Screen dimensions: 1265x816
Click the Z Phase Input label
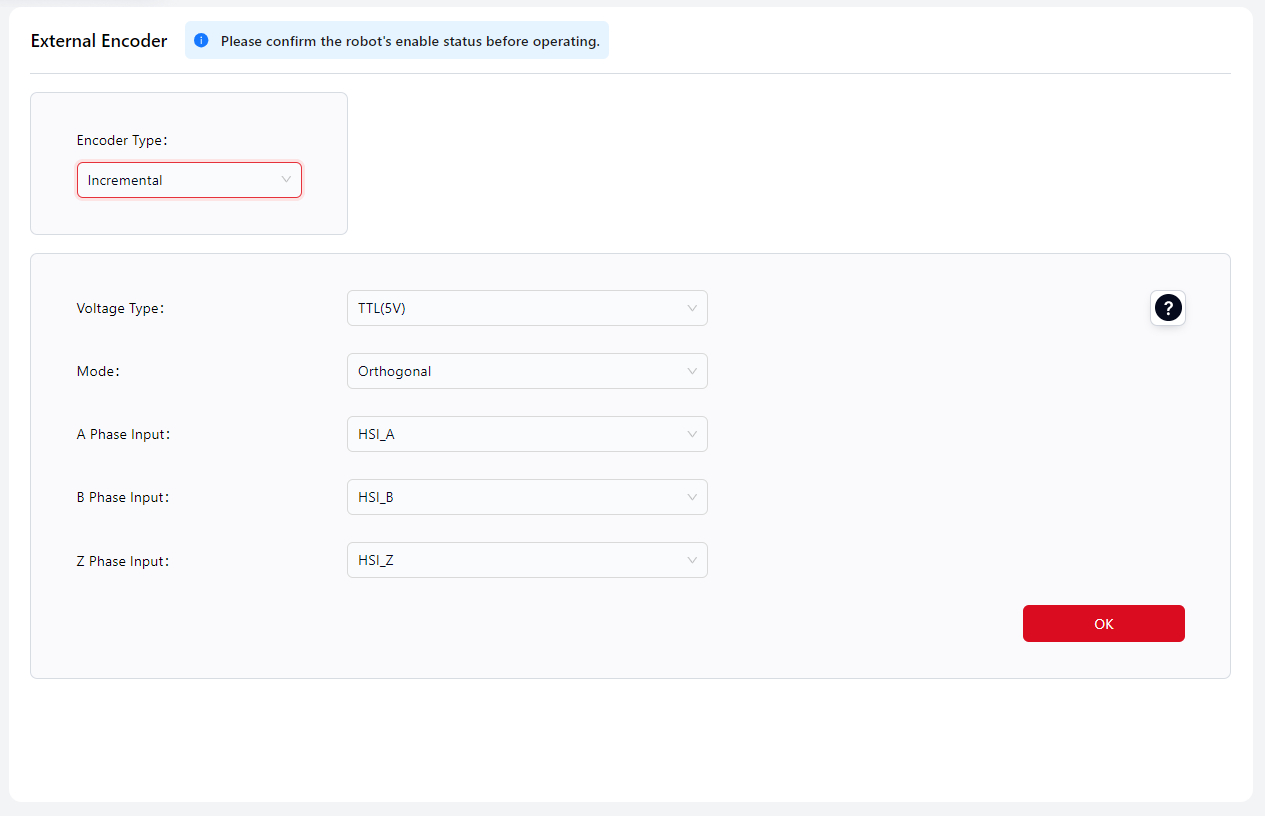(x=122, y=561)
